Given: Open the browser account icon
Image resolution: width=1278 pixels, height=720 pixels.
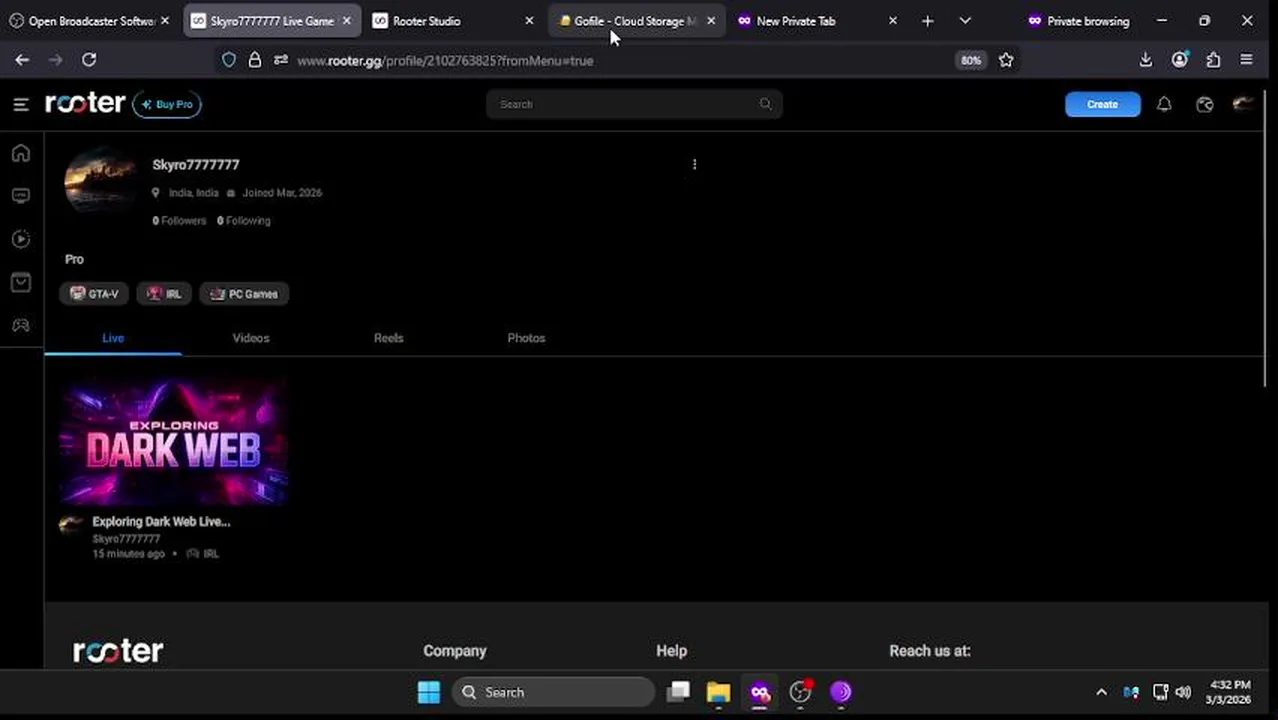Looking at the screenshot, I should point(1180,60).
